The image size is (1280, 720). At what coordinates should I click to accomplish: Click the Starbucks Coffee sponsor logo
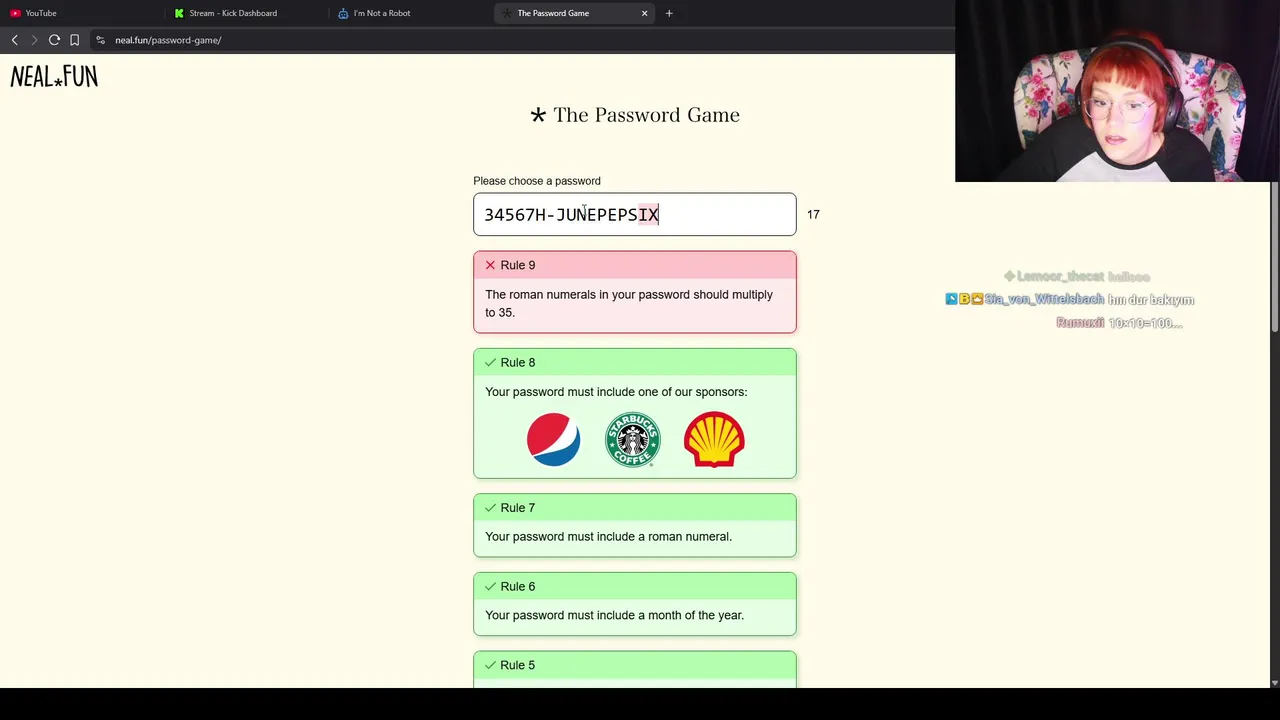633,440
